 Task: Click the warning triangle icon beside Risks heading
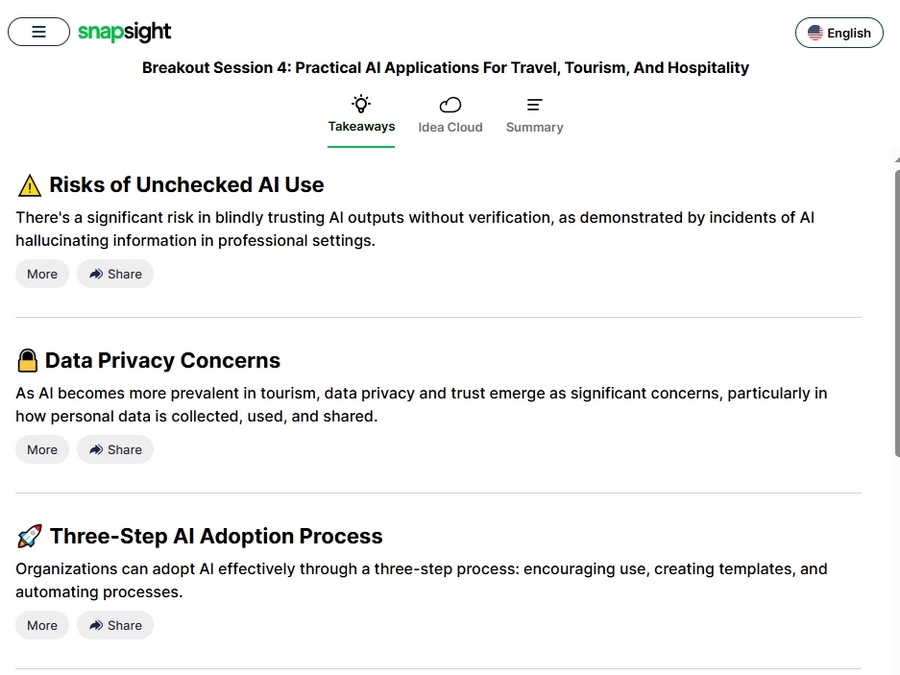(x=29, y=185)
